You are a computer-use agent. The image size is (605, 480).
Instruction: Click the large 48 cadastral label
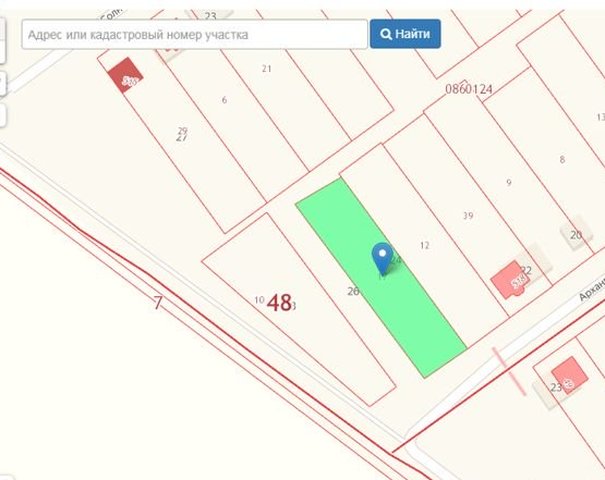279,303
